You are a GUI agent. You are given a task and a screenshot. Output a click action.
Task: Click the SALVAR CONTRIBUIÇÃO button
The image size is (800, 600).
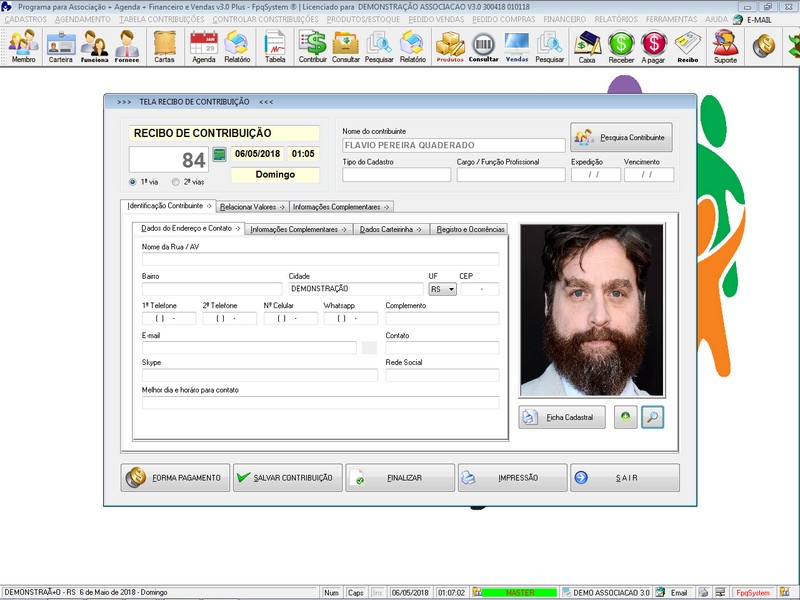pyautogui.click(x=288, y=478)
